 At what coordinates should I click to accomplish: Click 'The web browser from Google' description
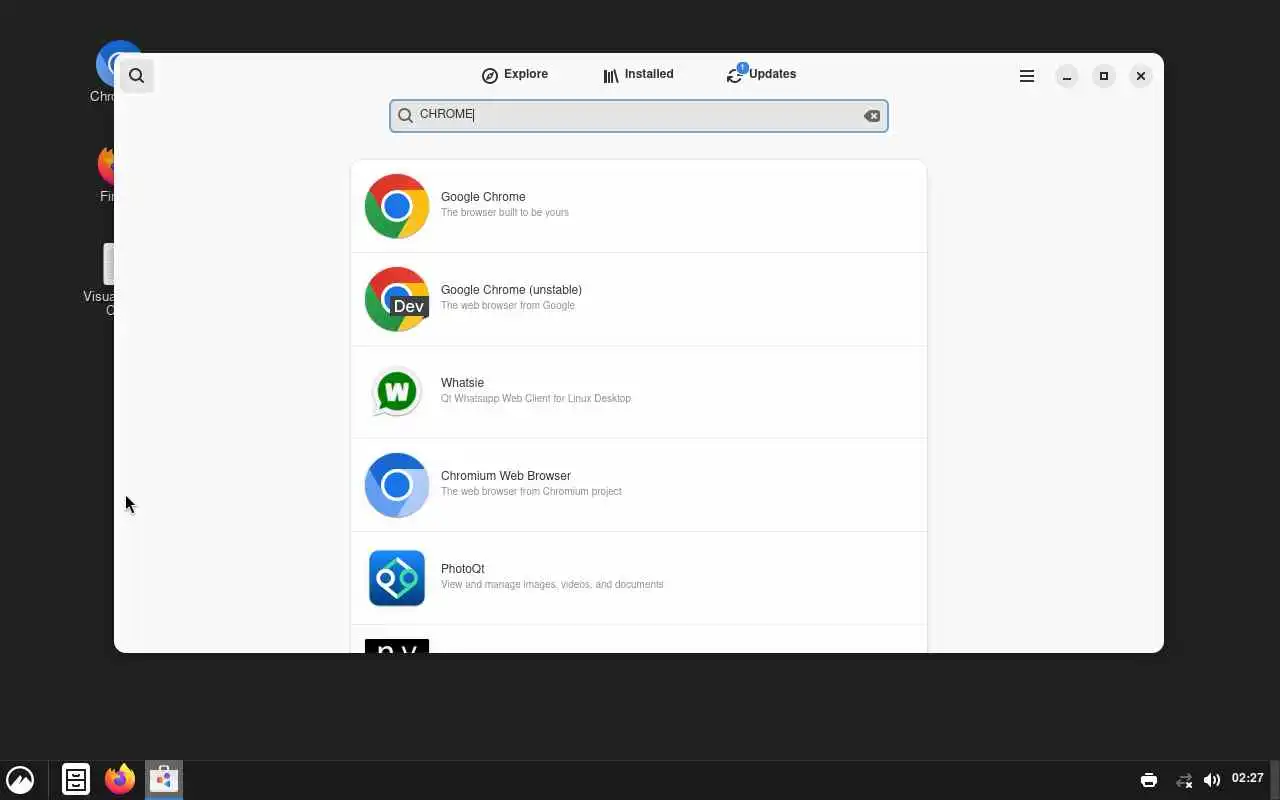508,305
